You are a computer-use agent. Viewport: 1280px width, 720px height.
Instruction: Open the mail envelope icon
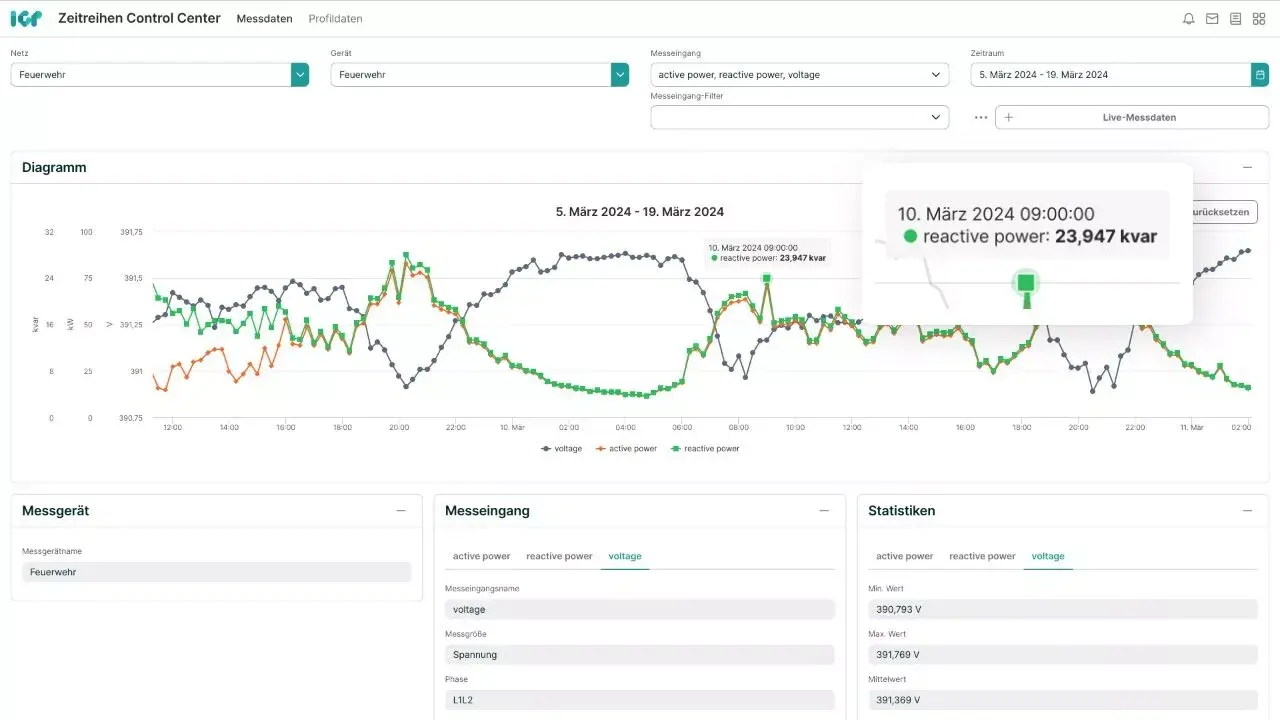[x=1212, y=19]
